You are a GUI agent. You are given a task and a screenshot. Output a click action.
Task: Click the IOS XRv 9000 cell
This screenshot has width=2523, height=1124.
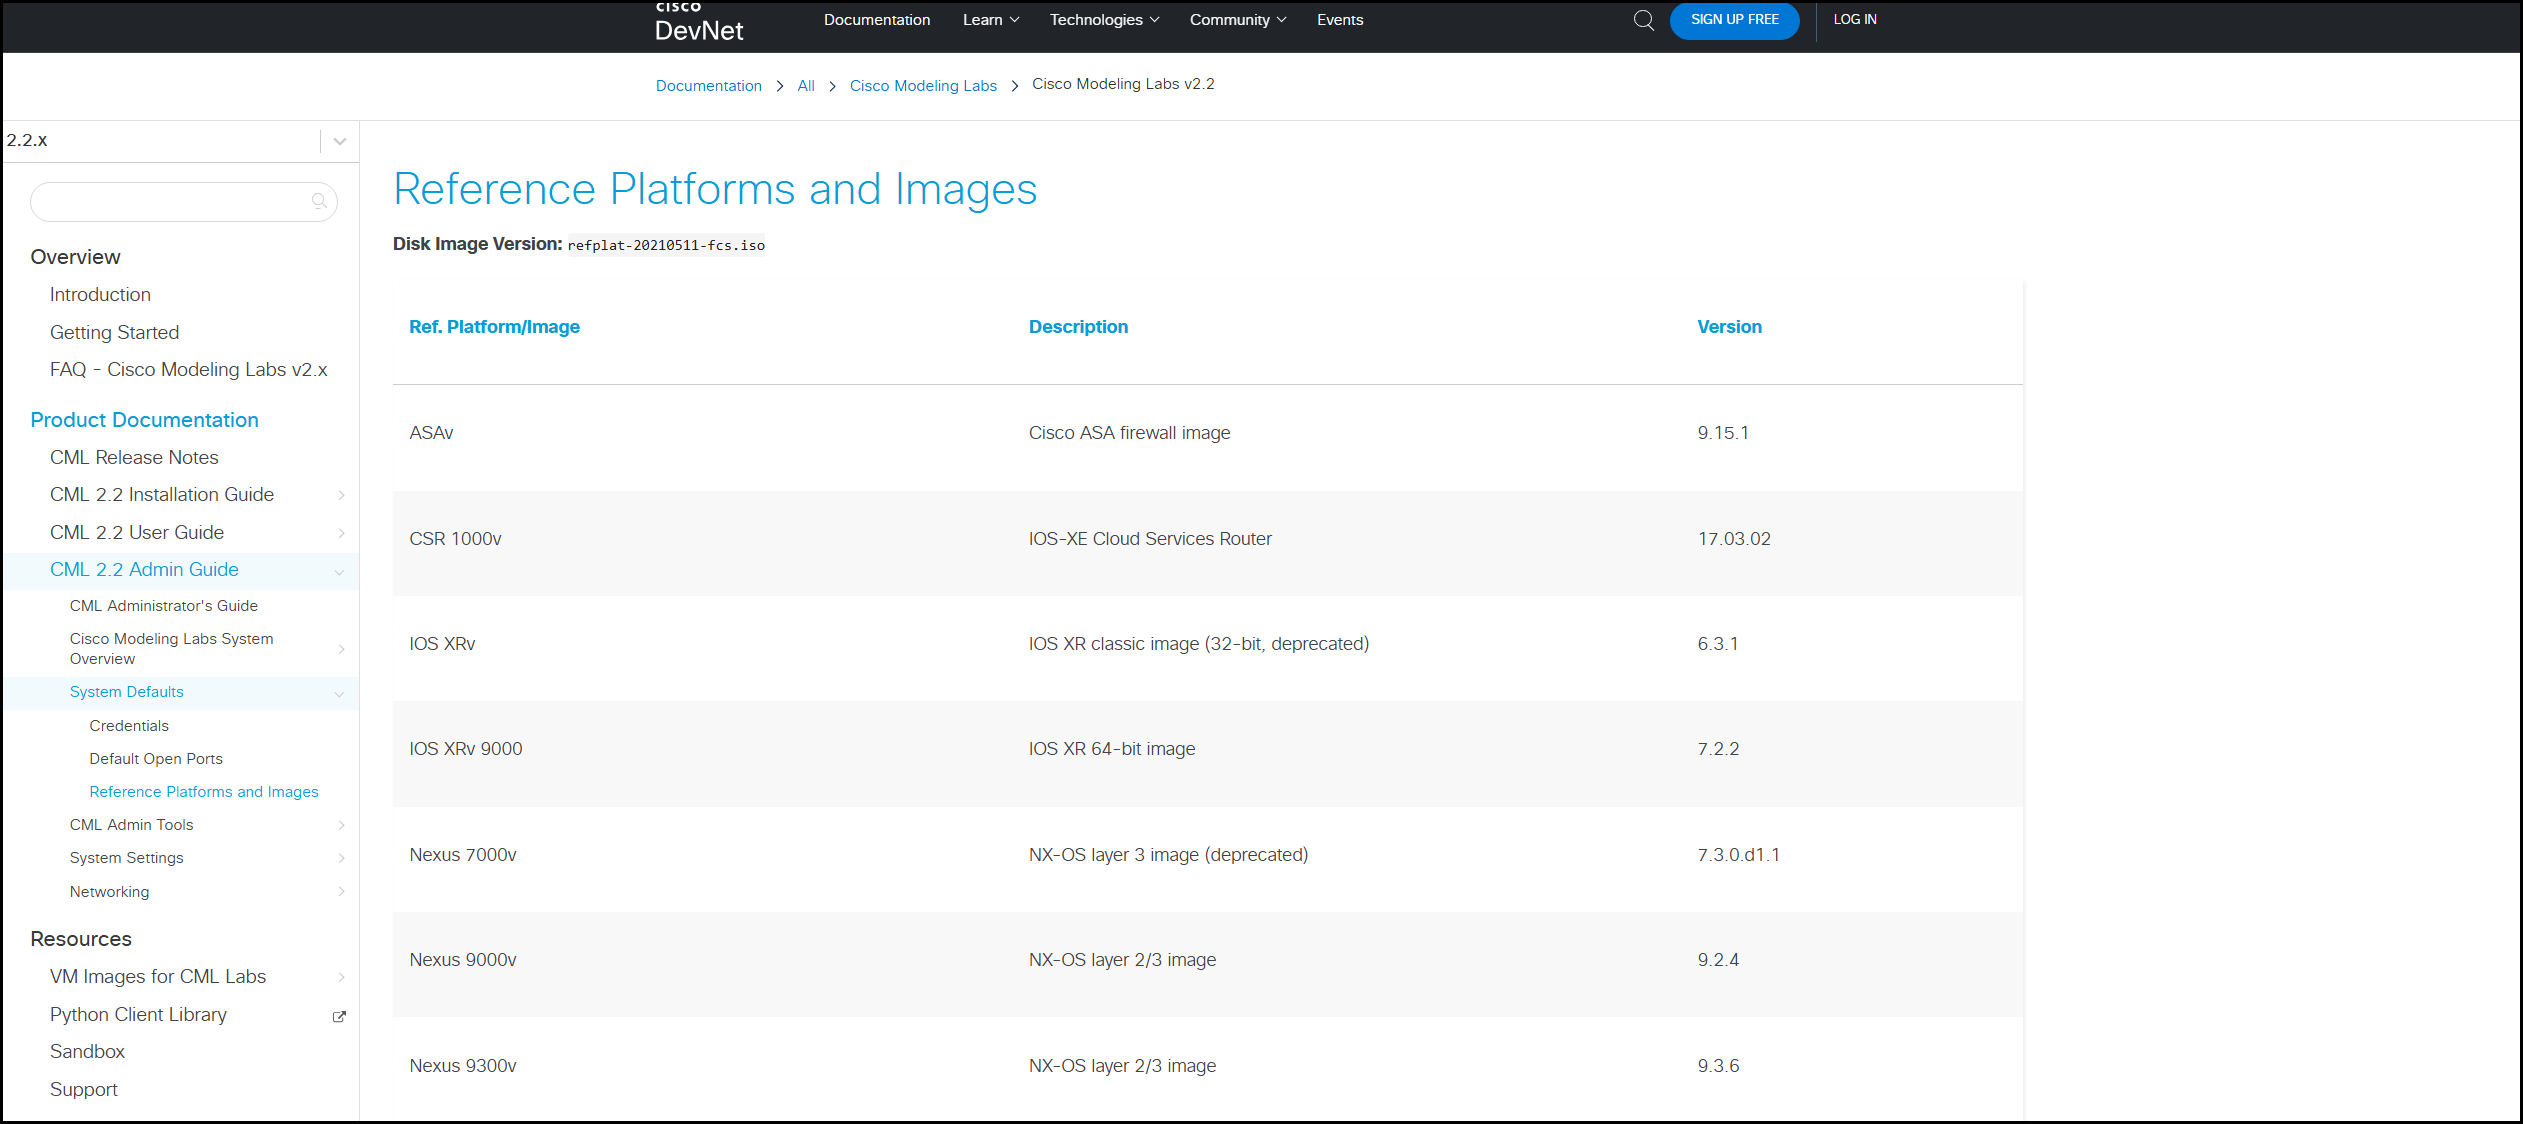click(x=465, y=749)
